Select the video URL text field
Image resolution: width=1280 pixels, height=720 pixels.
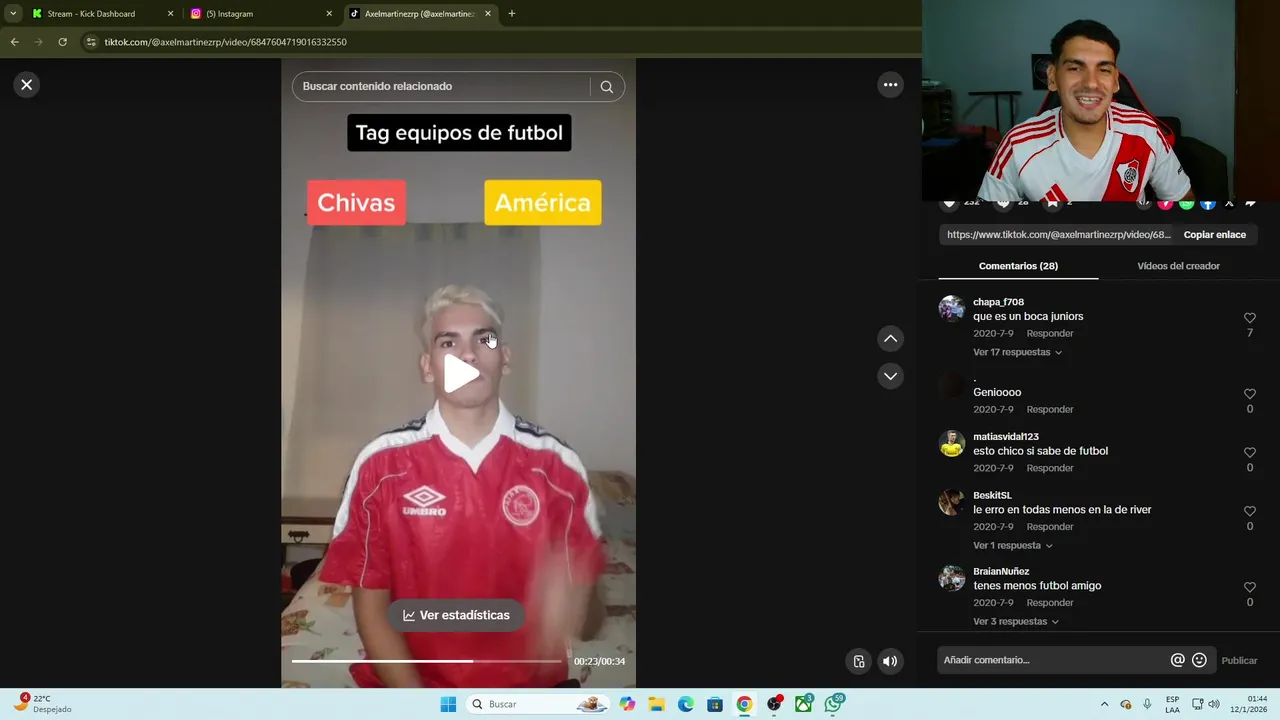click(x=1058, y=235)
